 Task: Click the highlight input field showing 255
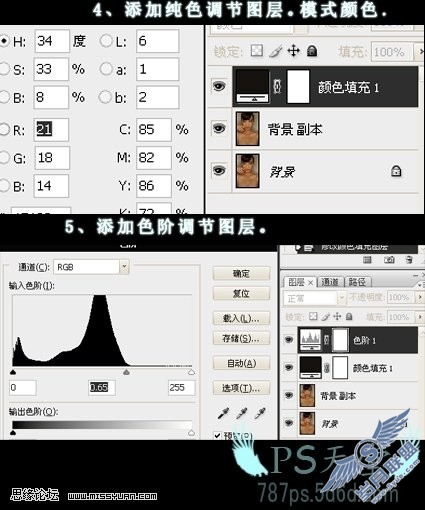point(181,387)
